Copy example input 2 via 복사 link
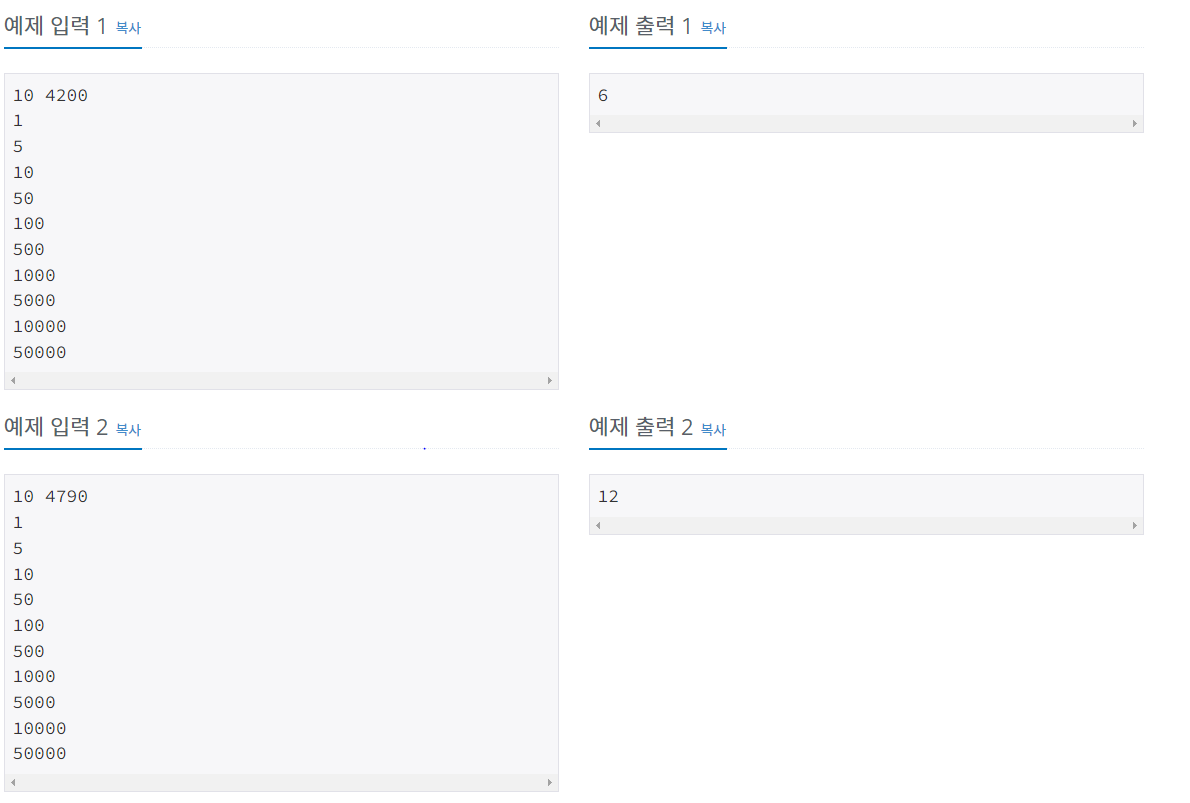The height and width of the screenshot is (803, 1190). point(128,430)
